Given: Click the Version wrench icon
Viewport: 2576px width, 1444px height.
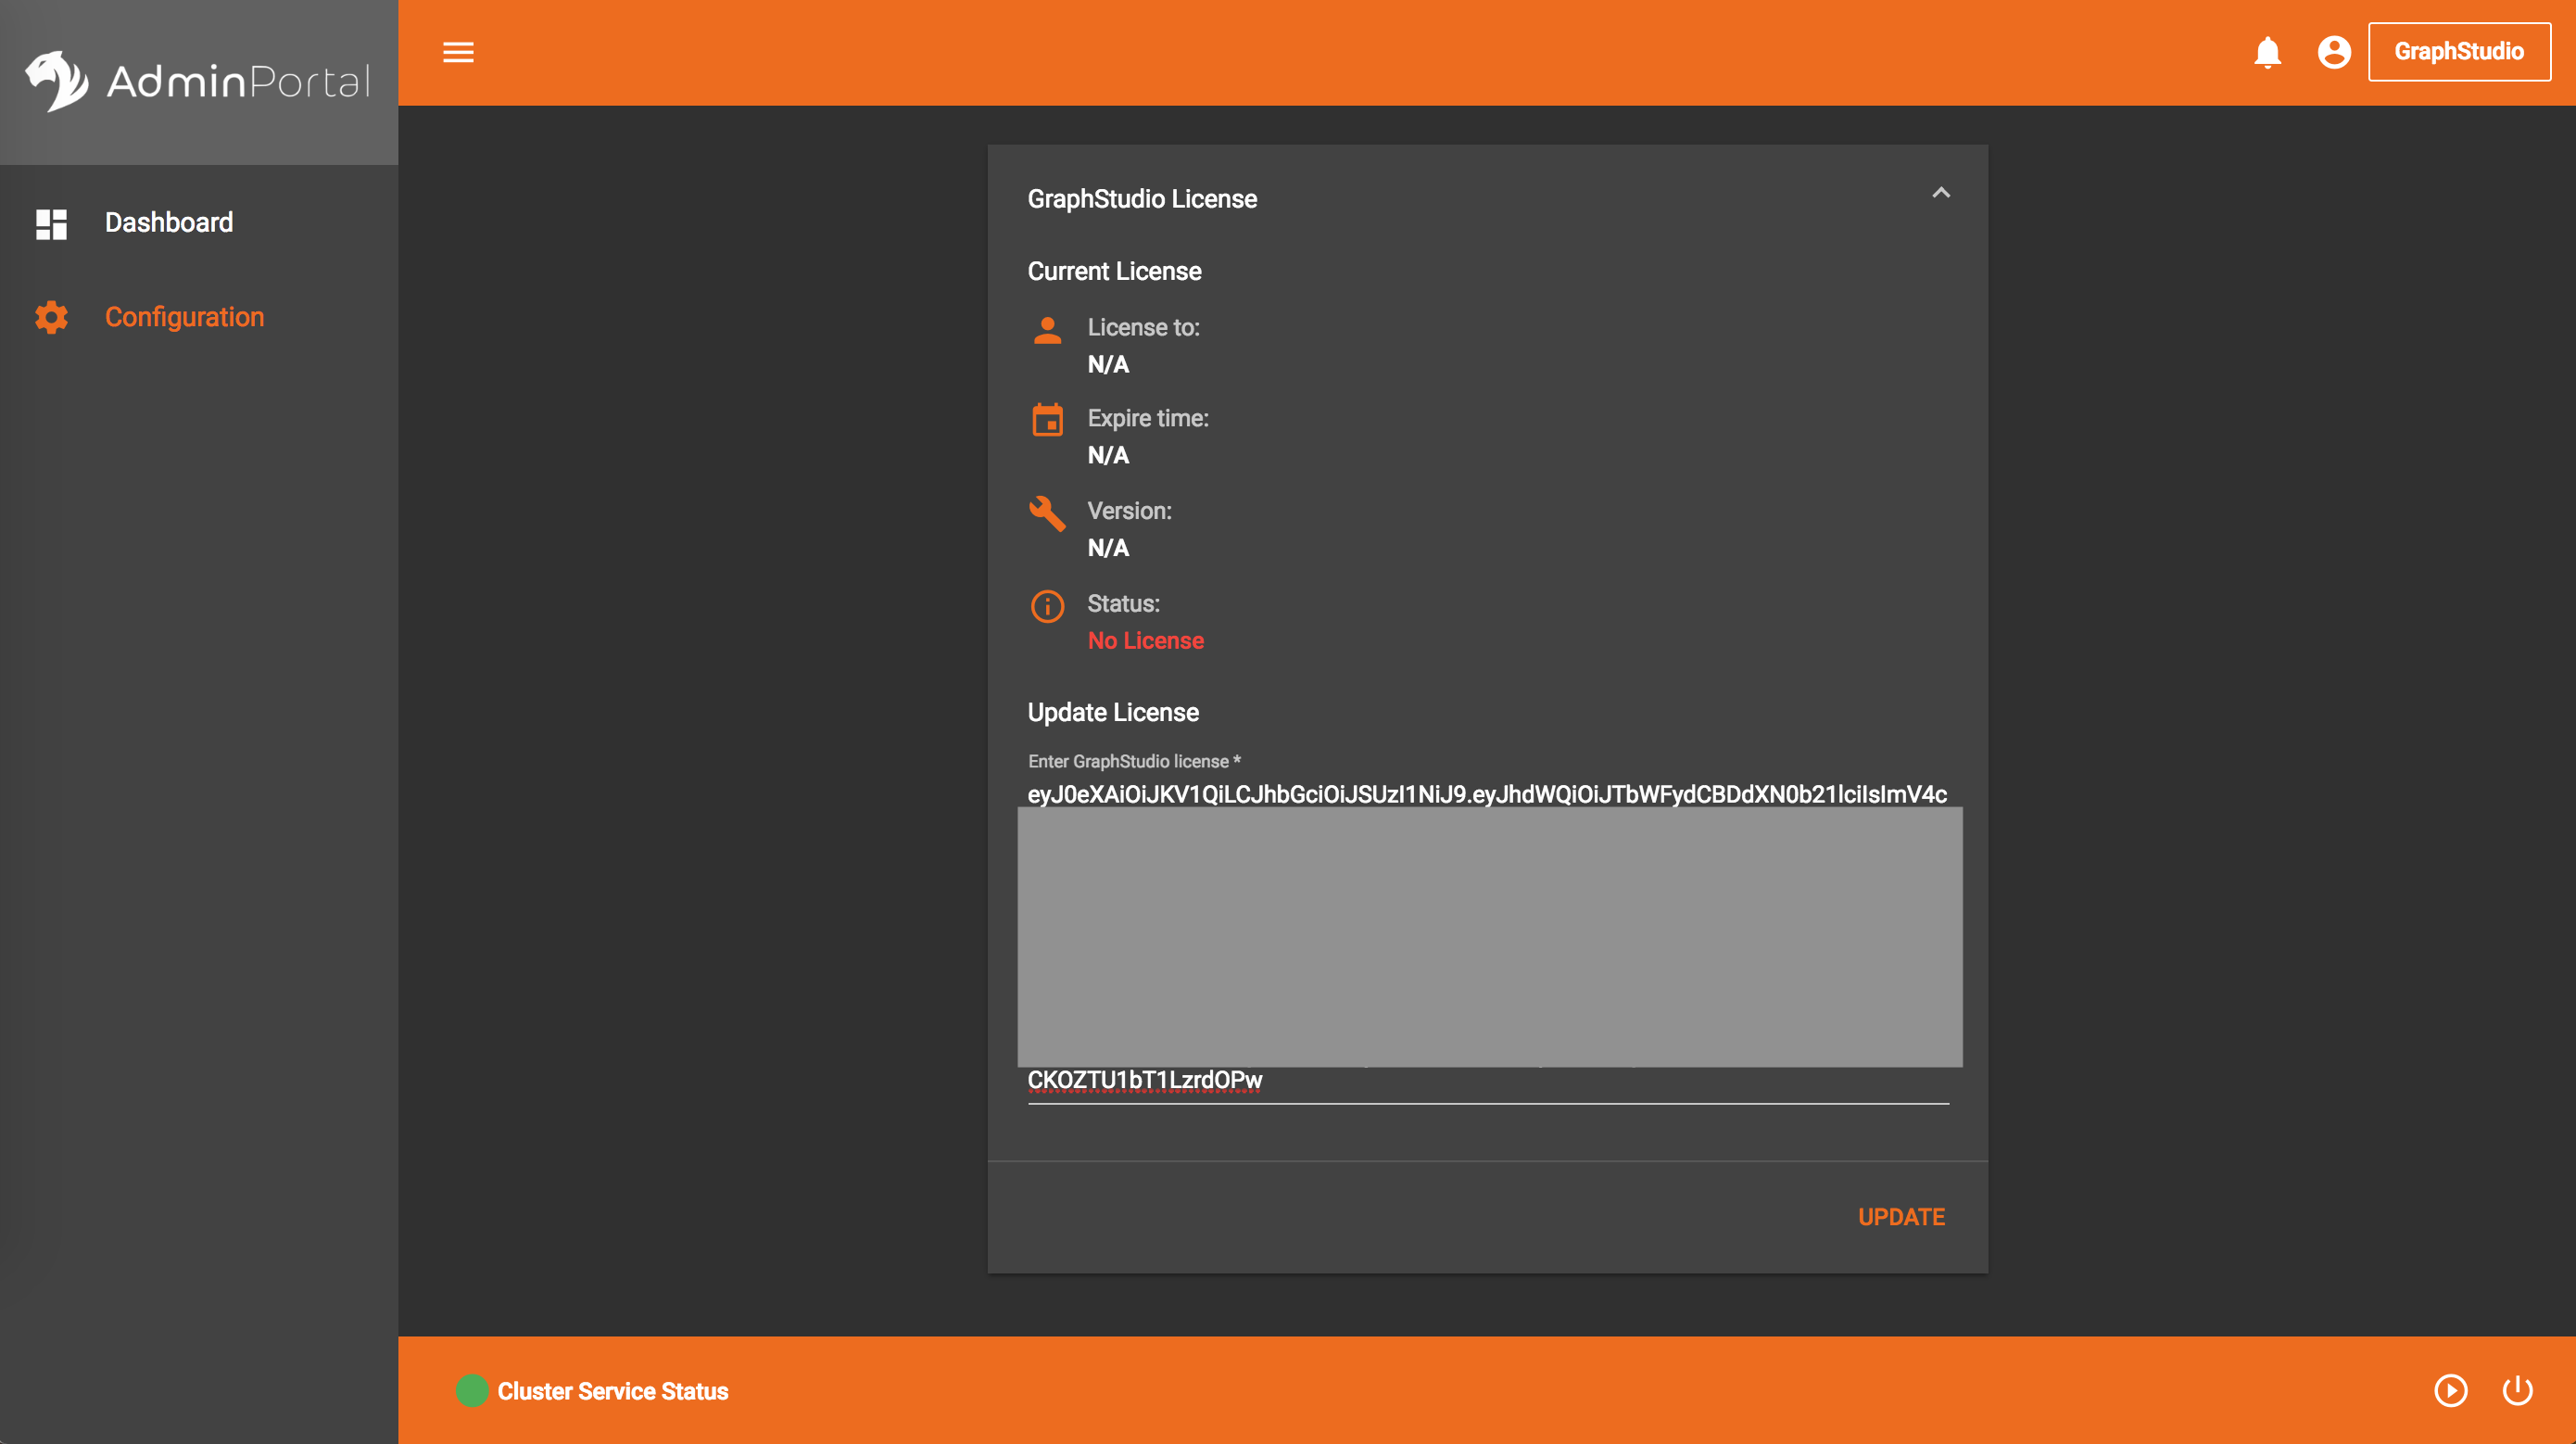Looking at the screenshot, I should (1047, 513).
